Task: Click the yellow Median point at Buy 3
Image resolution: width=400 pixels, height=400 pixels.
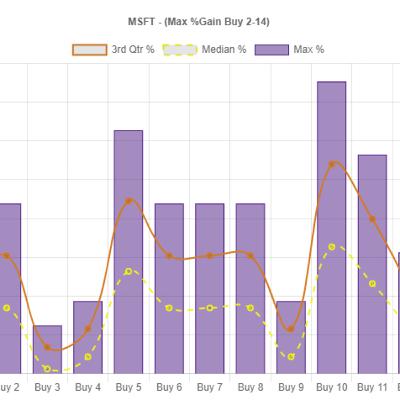Action: coord(47,369)
